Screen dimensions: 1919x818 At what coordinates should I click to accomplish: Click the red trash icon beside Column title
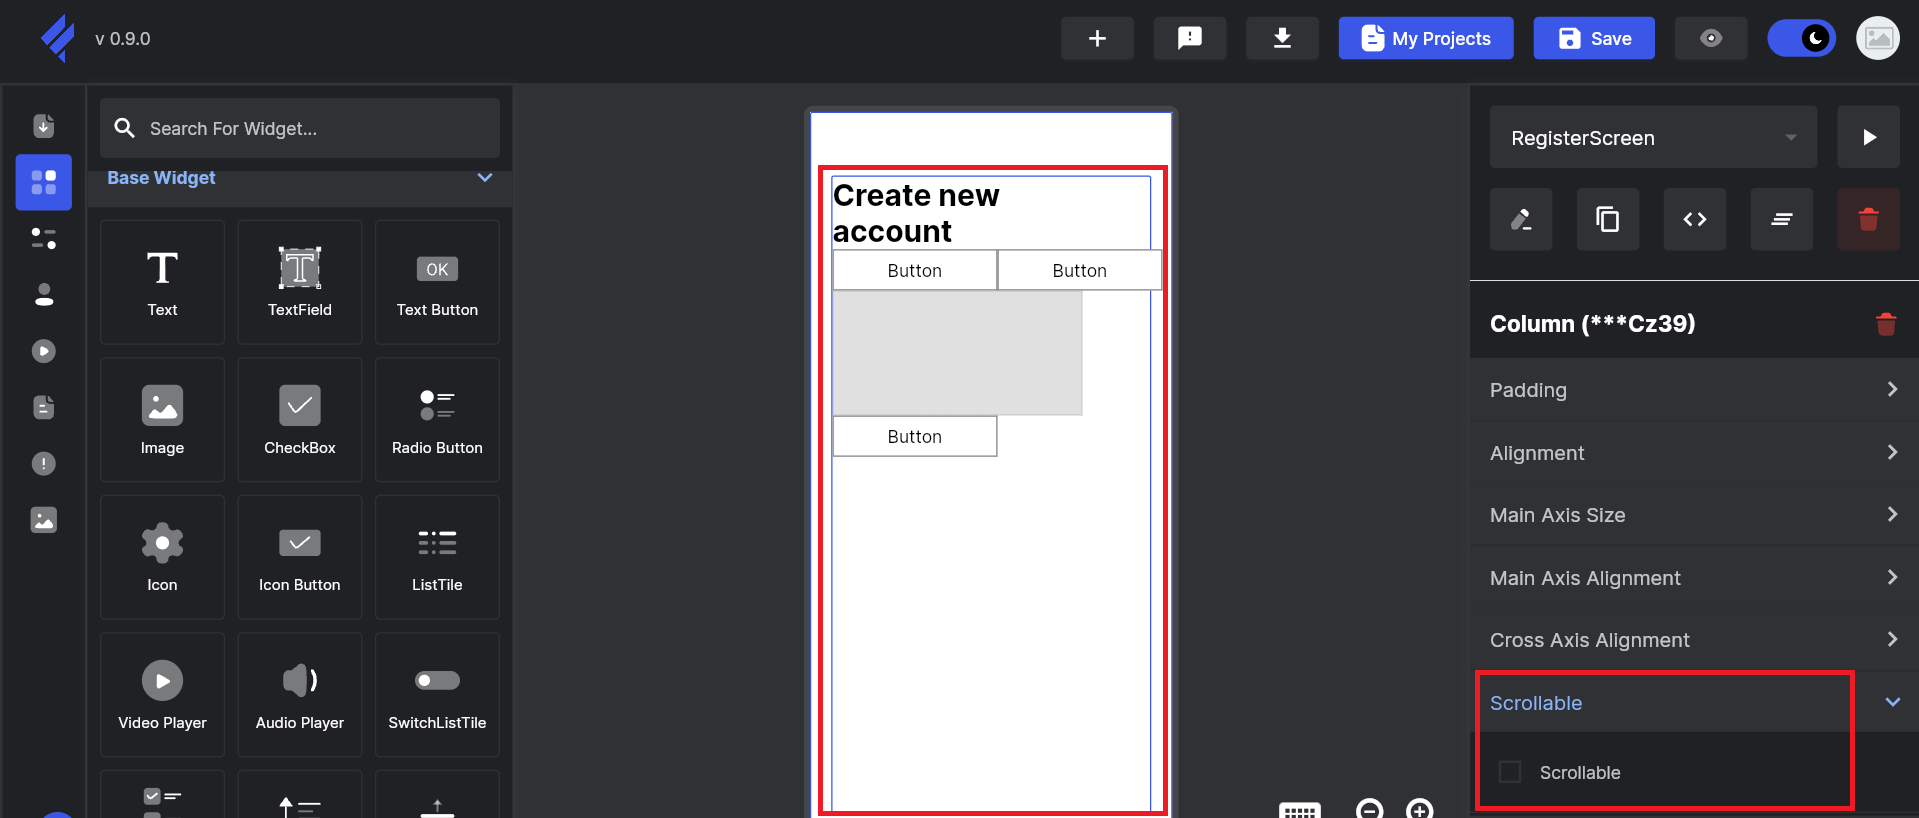[1885, 324]
